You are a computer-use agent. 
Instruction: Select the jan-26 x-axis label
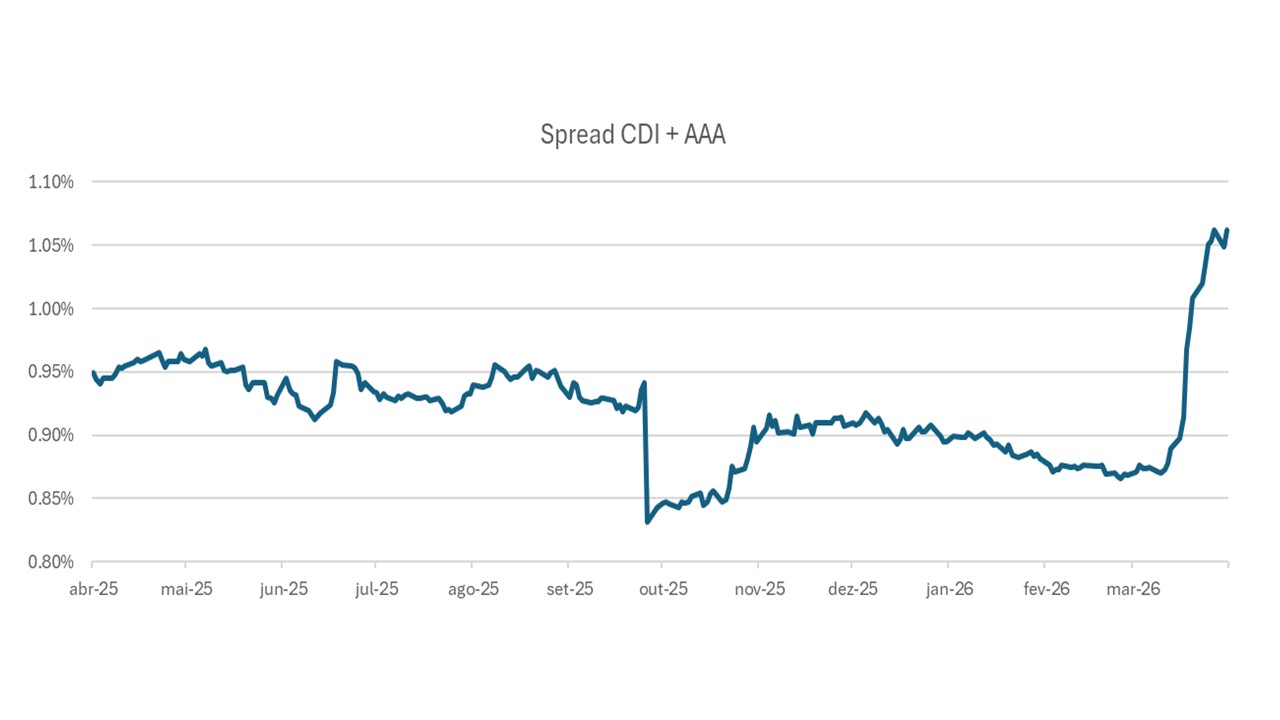coord(949,589)
